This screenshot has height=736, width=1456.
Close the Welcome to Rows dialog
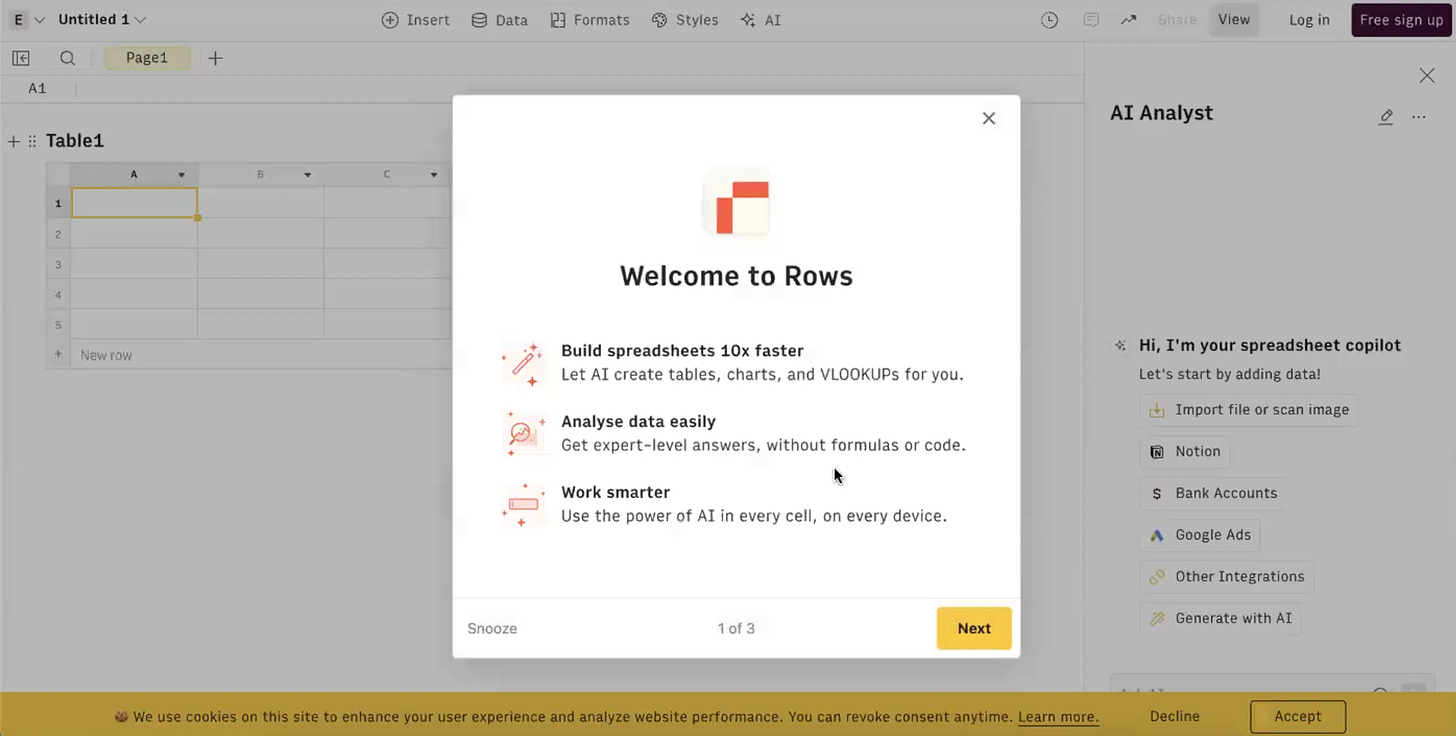[x=989, y=118]
